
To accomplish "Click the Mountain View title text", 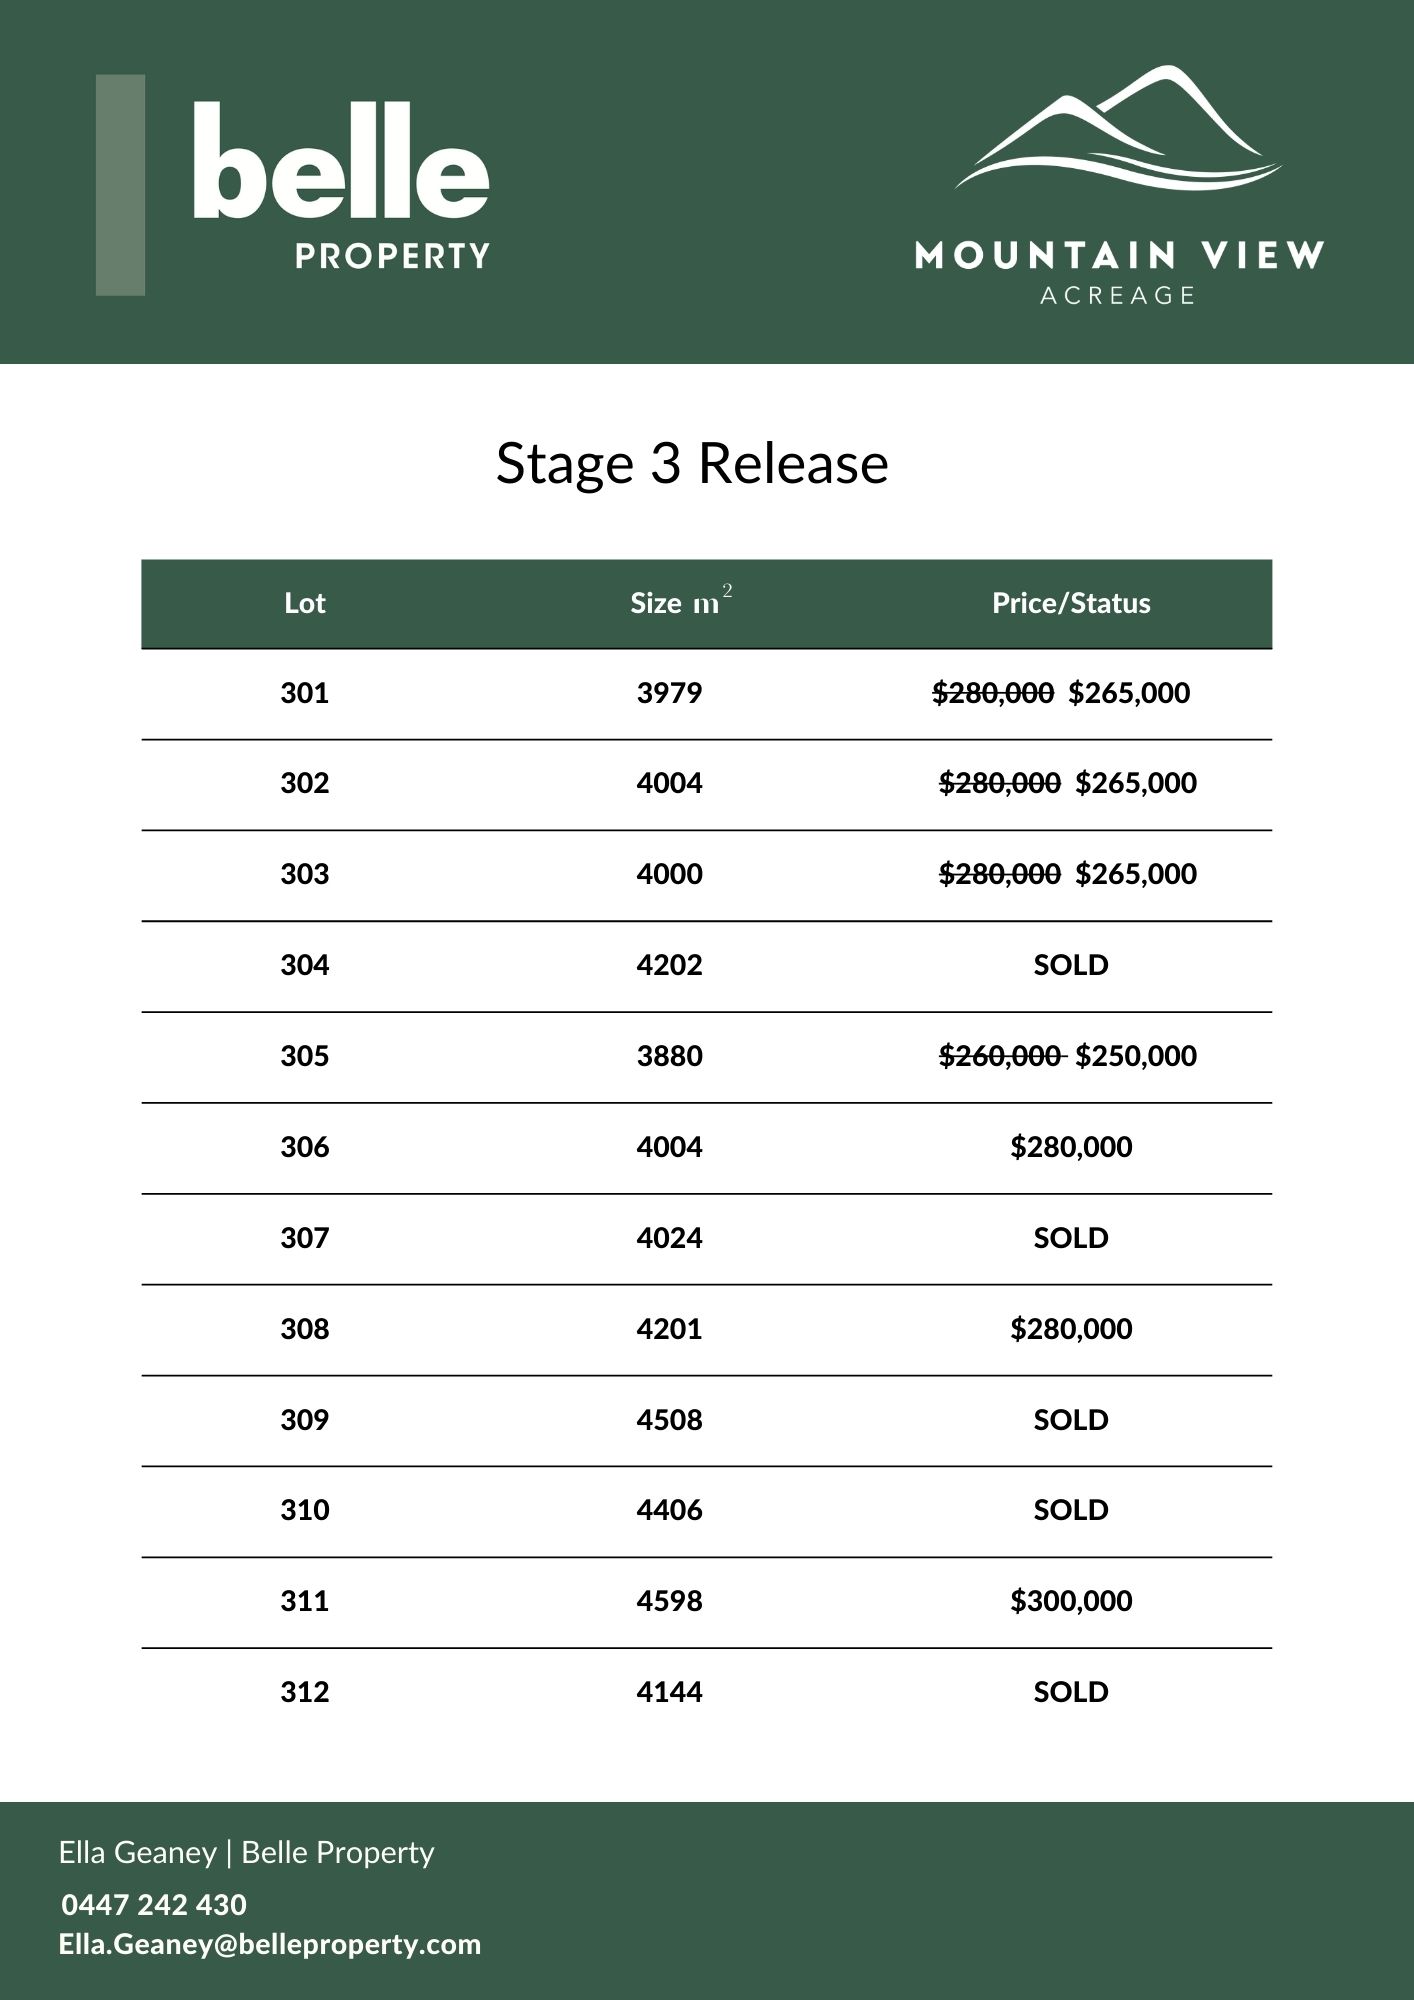I will pos(1119,256).
